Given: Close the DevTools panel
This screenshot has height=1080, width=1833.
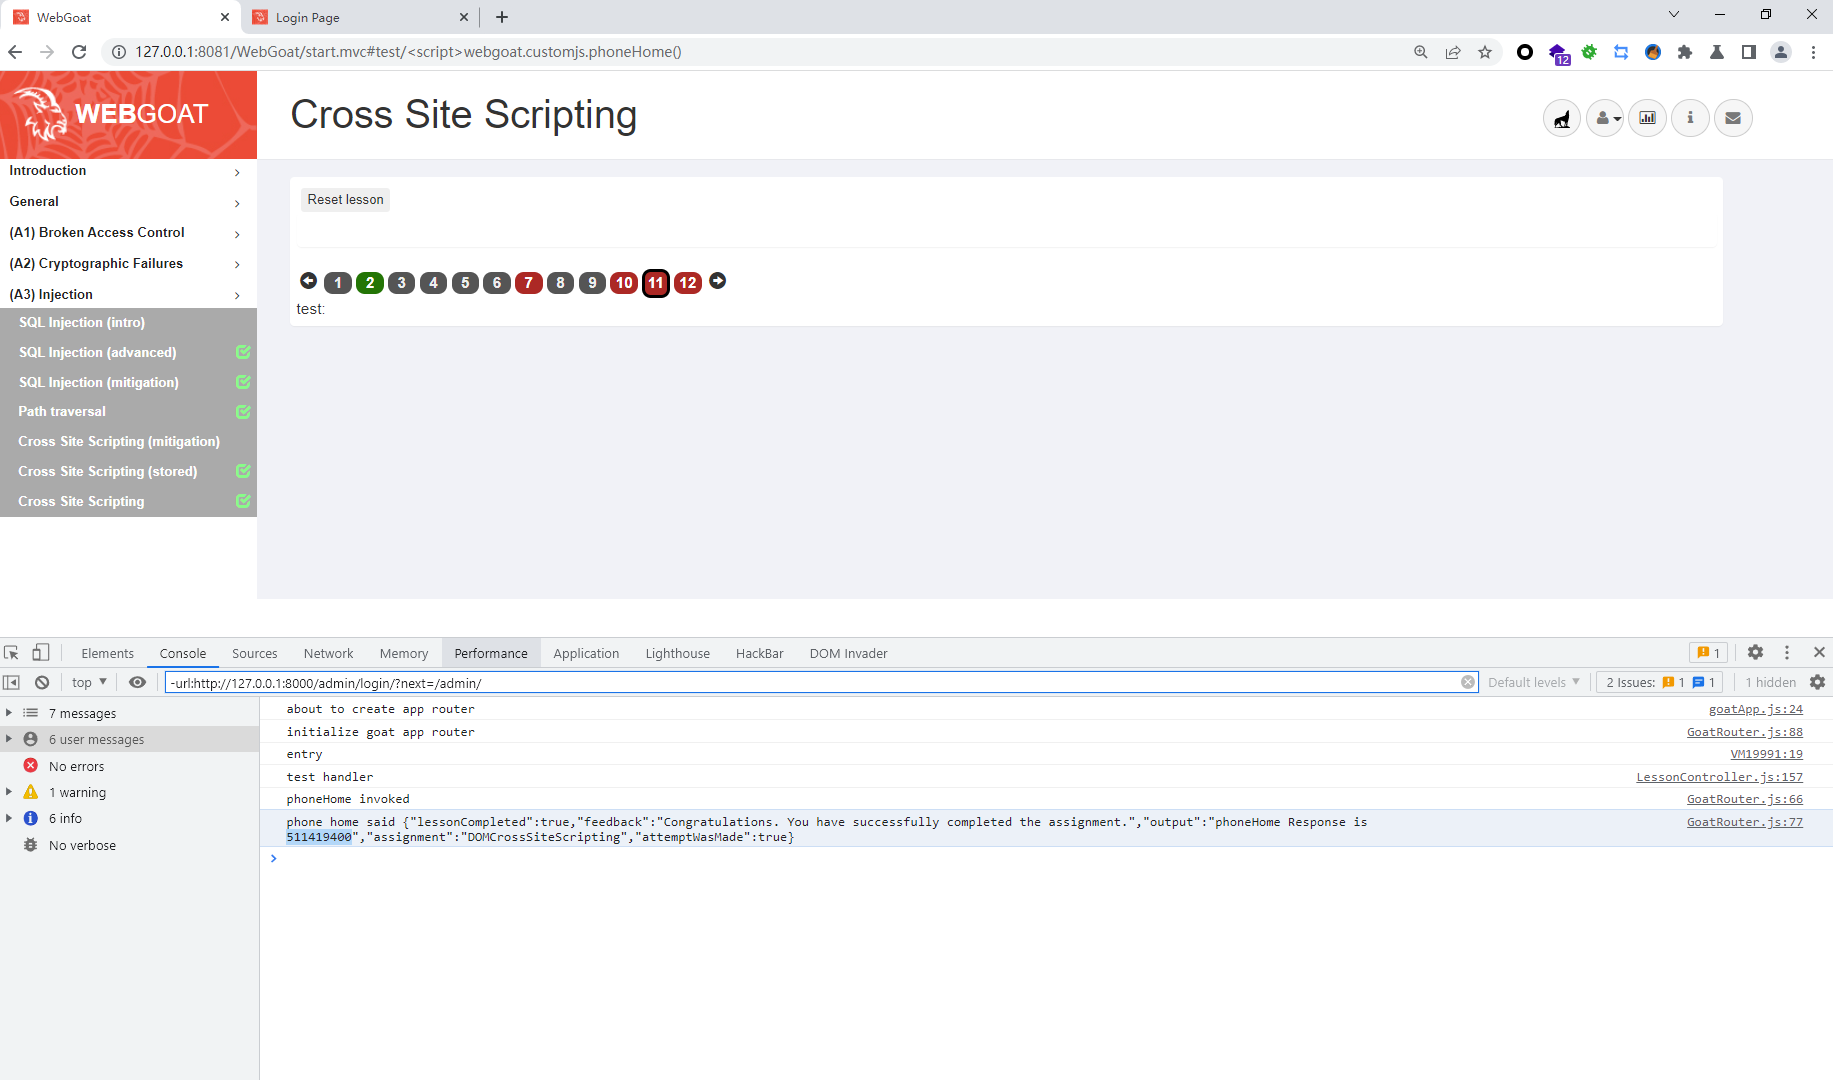Looking at the screenshot, I should 1819,652.
